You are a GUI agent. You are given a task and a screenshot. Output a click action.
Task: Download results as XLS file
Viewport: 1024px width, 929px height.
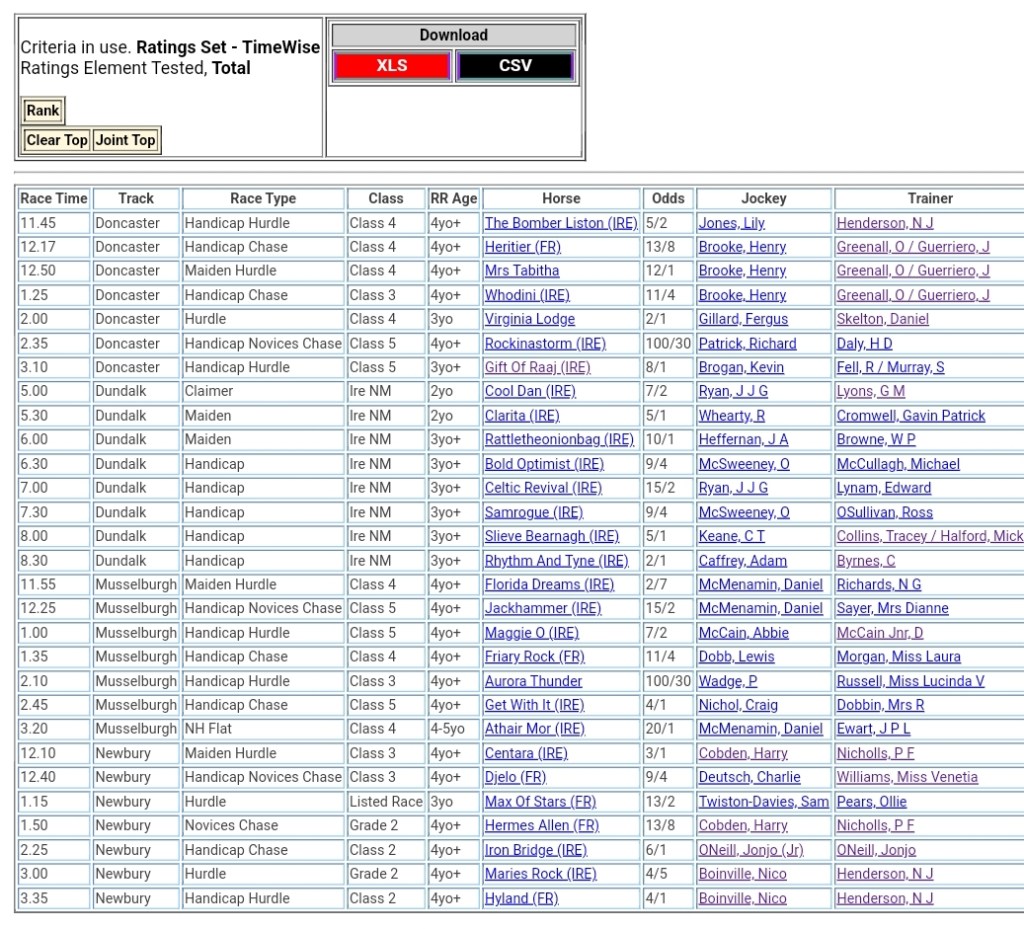click(x=392, y=66)
